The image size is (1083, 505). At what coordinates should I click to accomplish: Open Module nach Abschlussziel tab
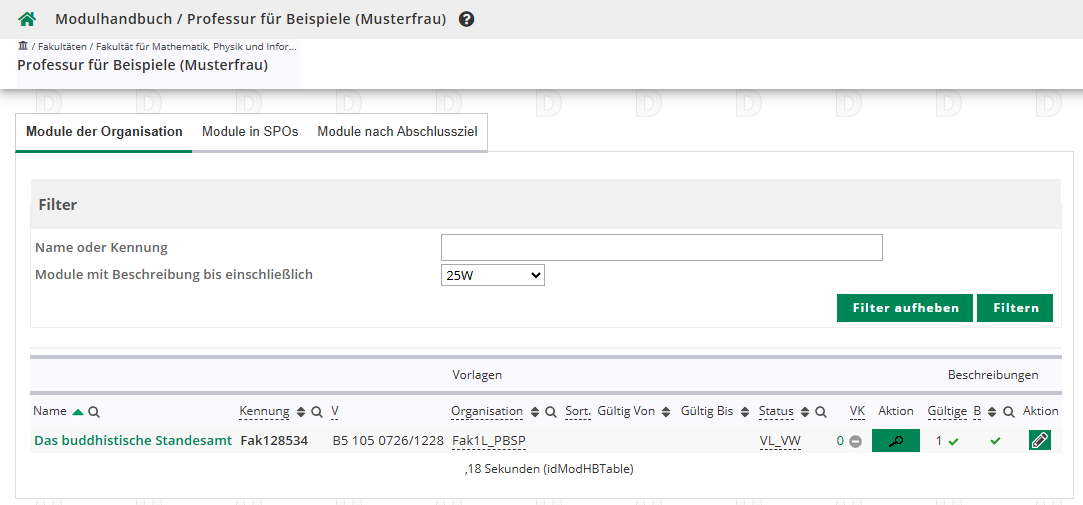pyautogui.click(x=397, y=132)
